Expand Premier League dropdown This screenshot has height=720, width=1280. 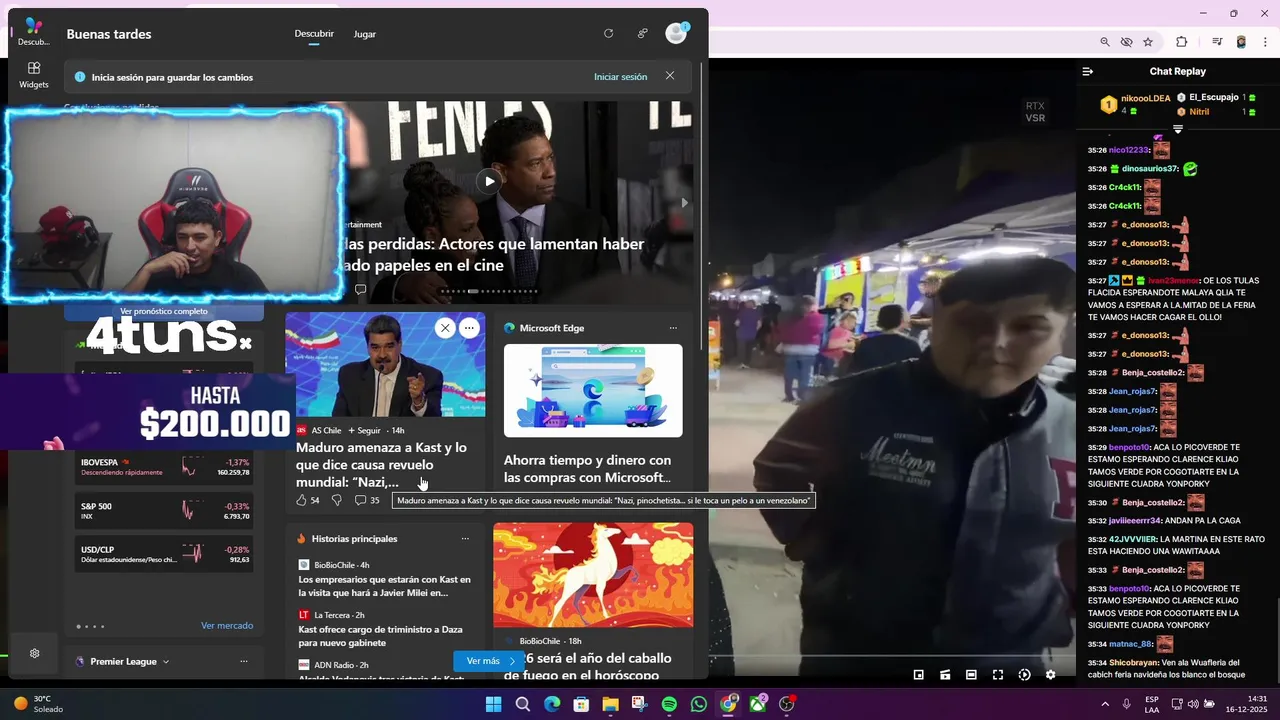[x=166, y=662]
